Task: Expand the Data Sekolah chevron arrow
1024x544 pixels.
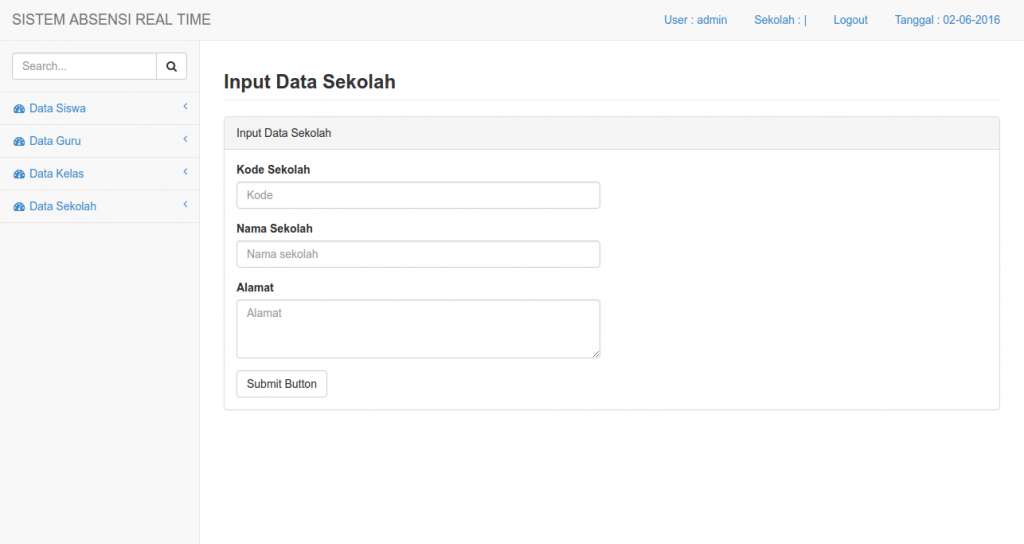Action: click(185, 204)
